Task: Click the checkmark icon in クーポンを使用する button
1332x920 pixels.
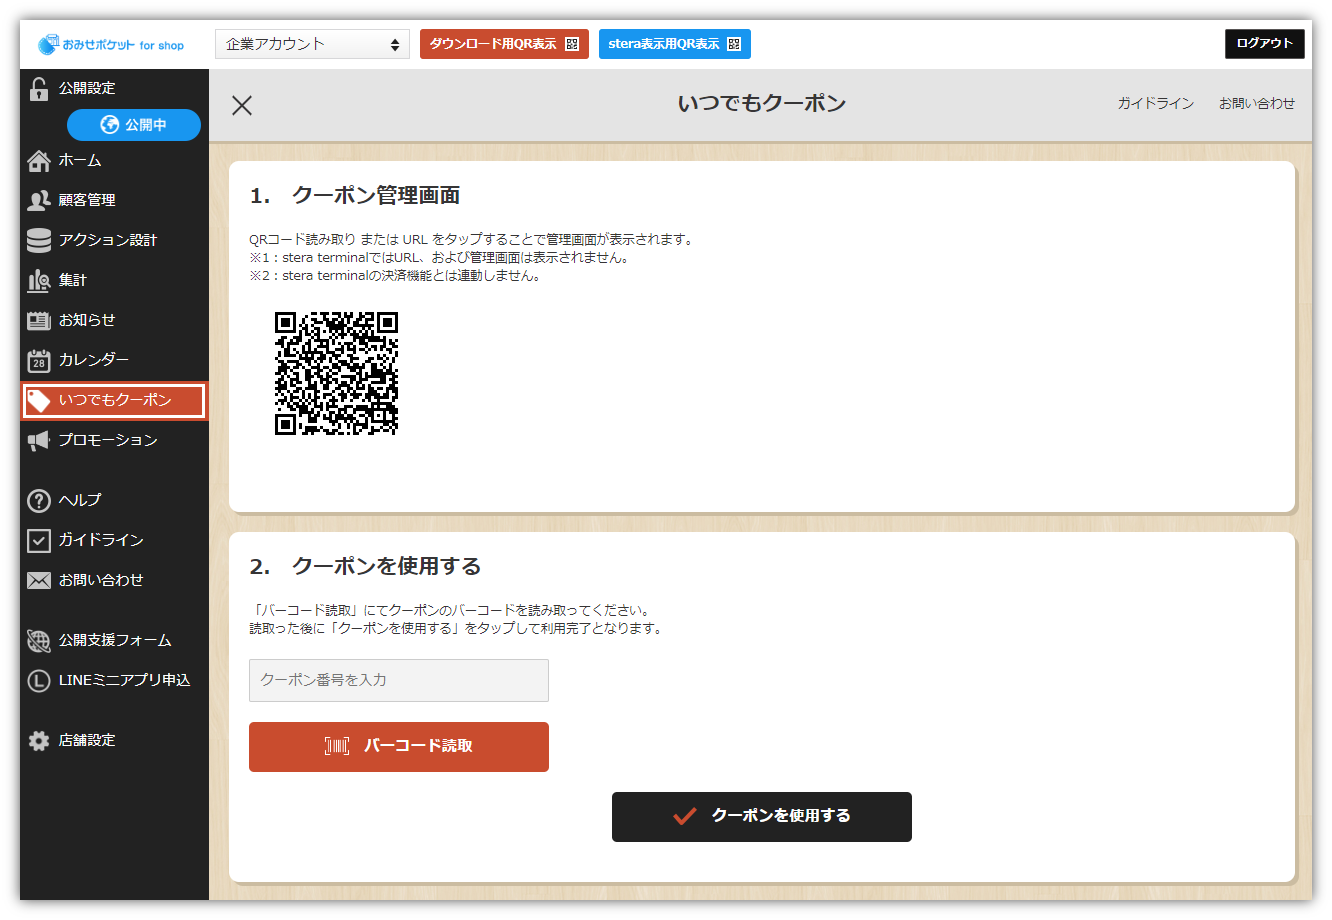Action: [684, 816]
